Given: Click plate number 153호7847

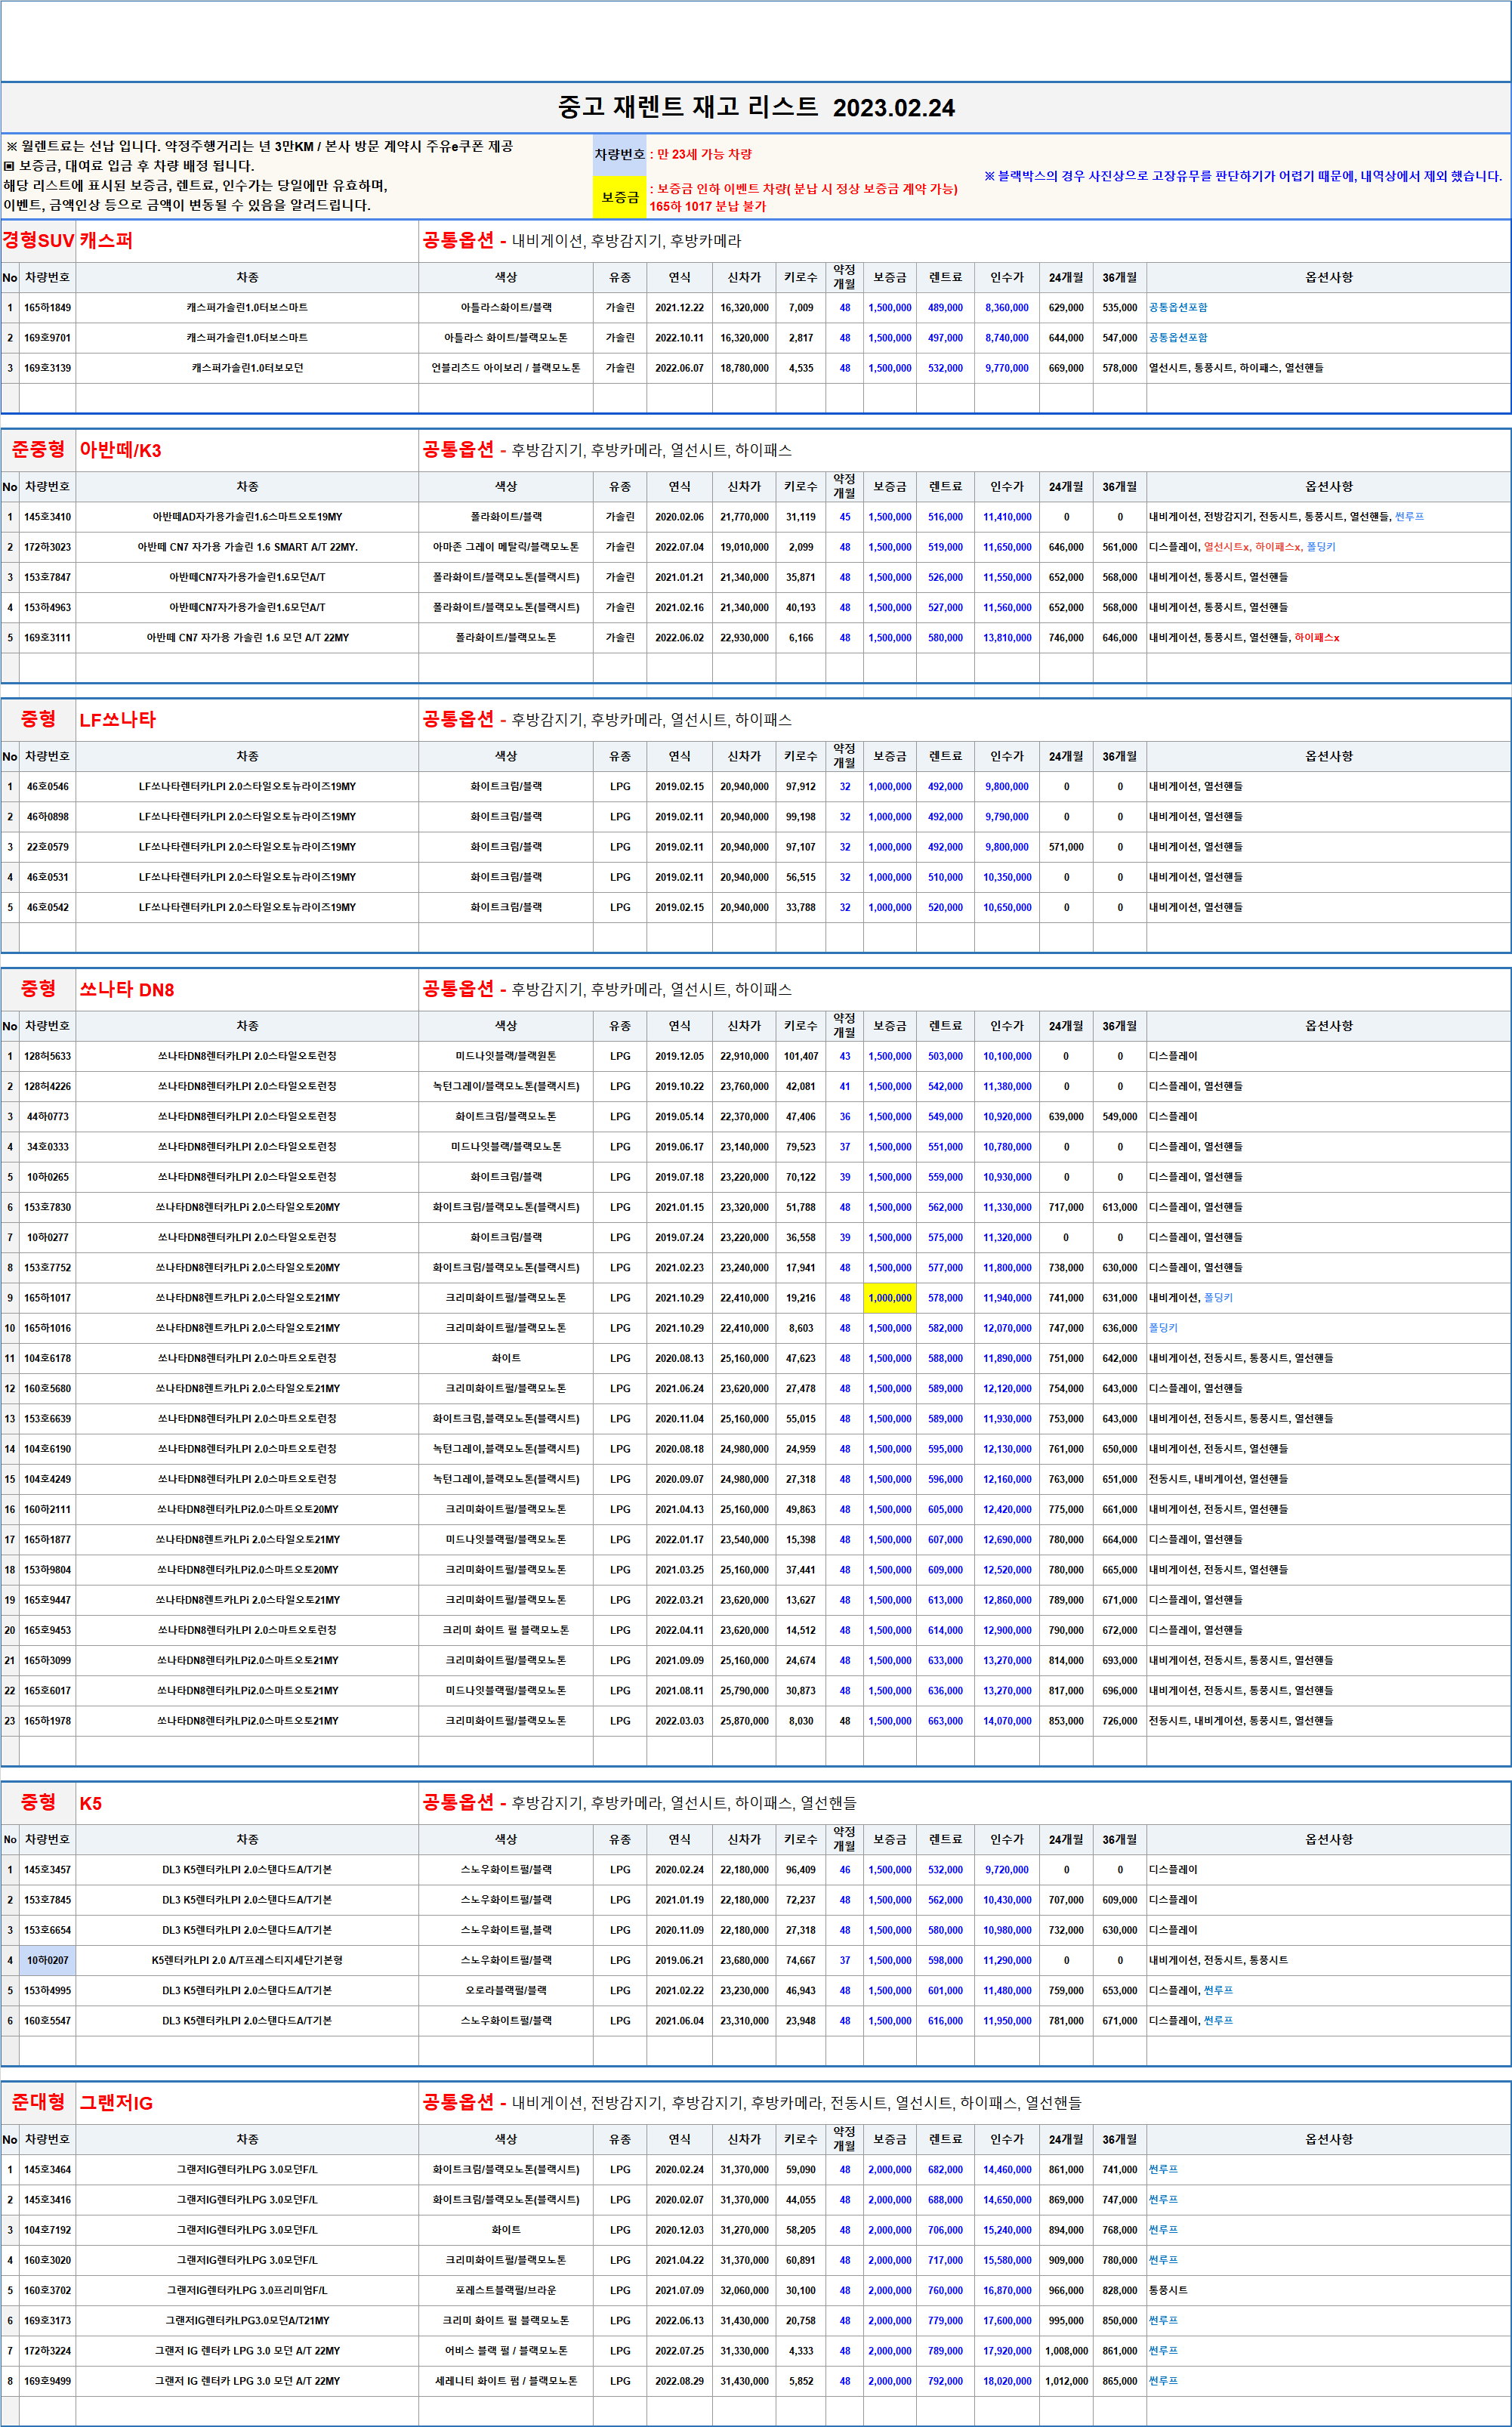Looking at the screenshot, I should [48, 577].
